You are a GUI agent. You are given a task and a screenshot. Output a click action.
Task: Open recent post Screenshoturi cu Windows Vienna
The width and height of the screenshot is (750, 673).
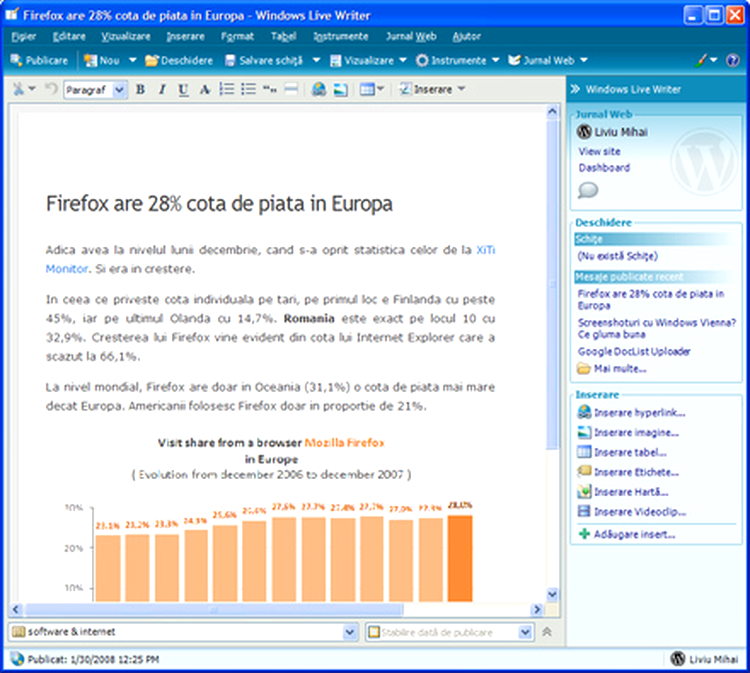coord(656,328)
